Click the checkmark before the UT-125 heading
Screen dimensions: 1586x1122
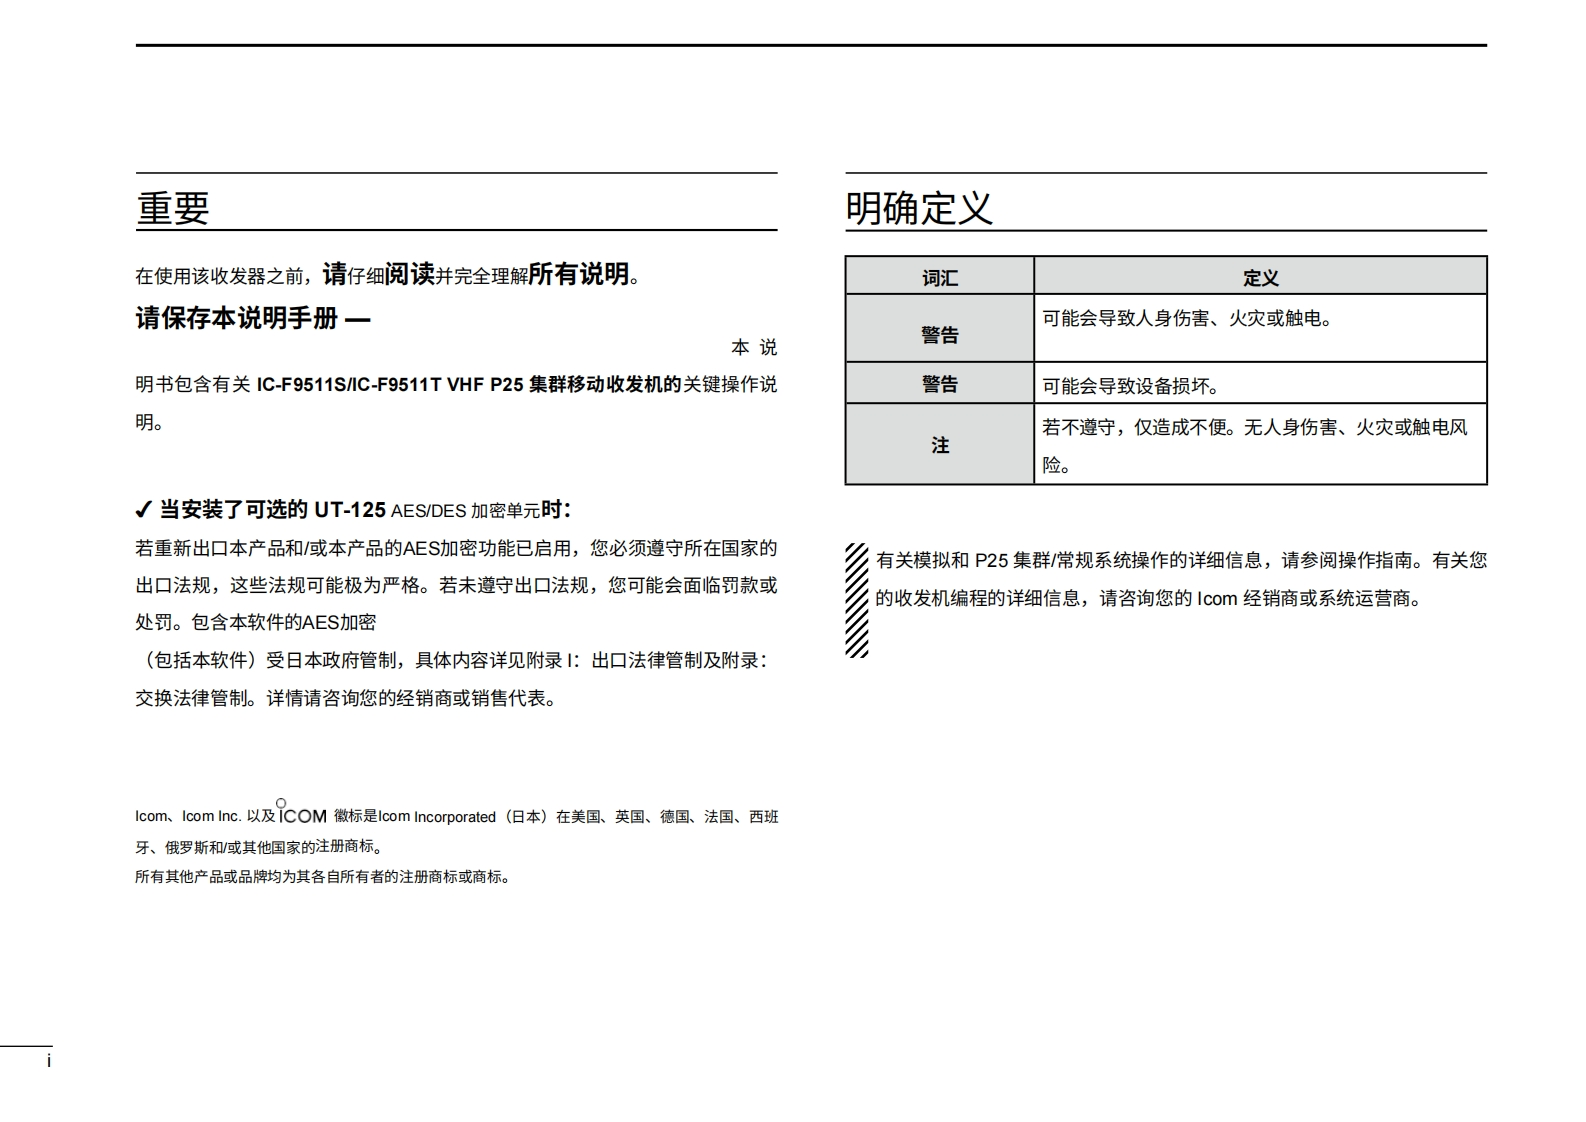tap(143, 510)
